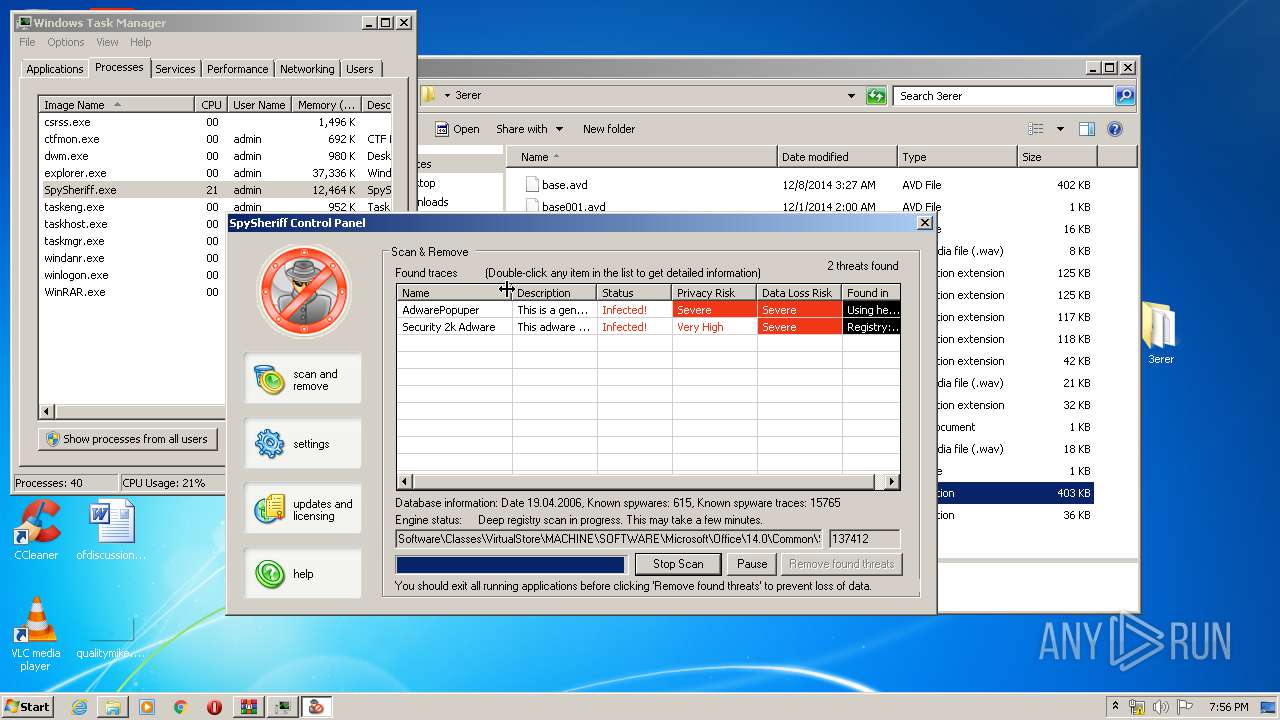
Task: Click the SpySheriff taskbar button
Action: pyautogui.click(x=317, y=707)
